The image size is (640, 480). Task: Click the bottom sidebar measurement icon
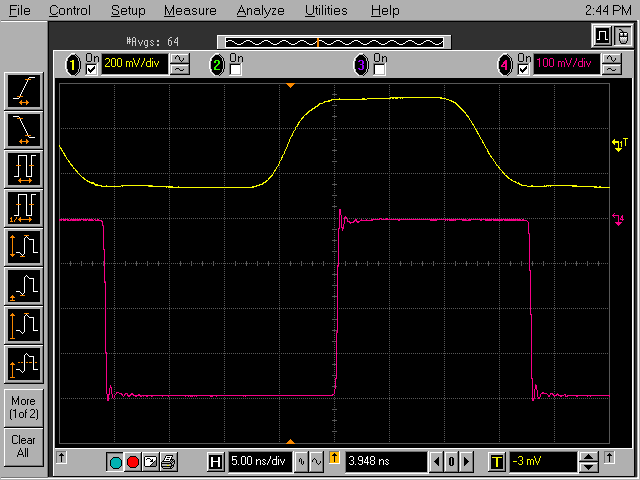coord(24,365)
